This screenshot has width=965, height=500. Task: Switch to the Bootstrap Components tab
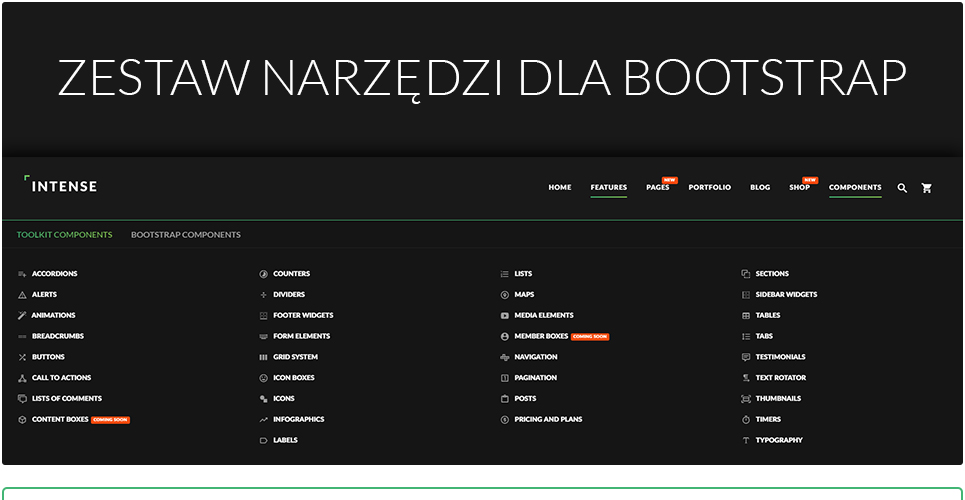[186, 235]
